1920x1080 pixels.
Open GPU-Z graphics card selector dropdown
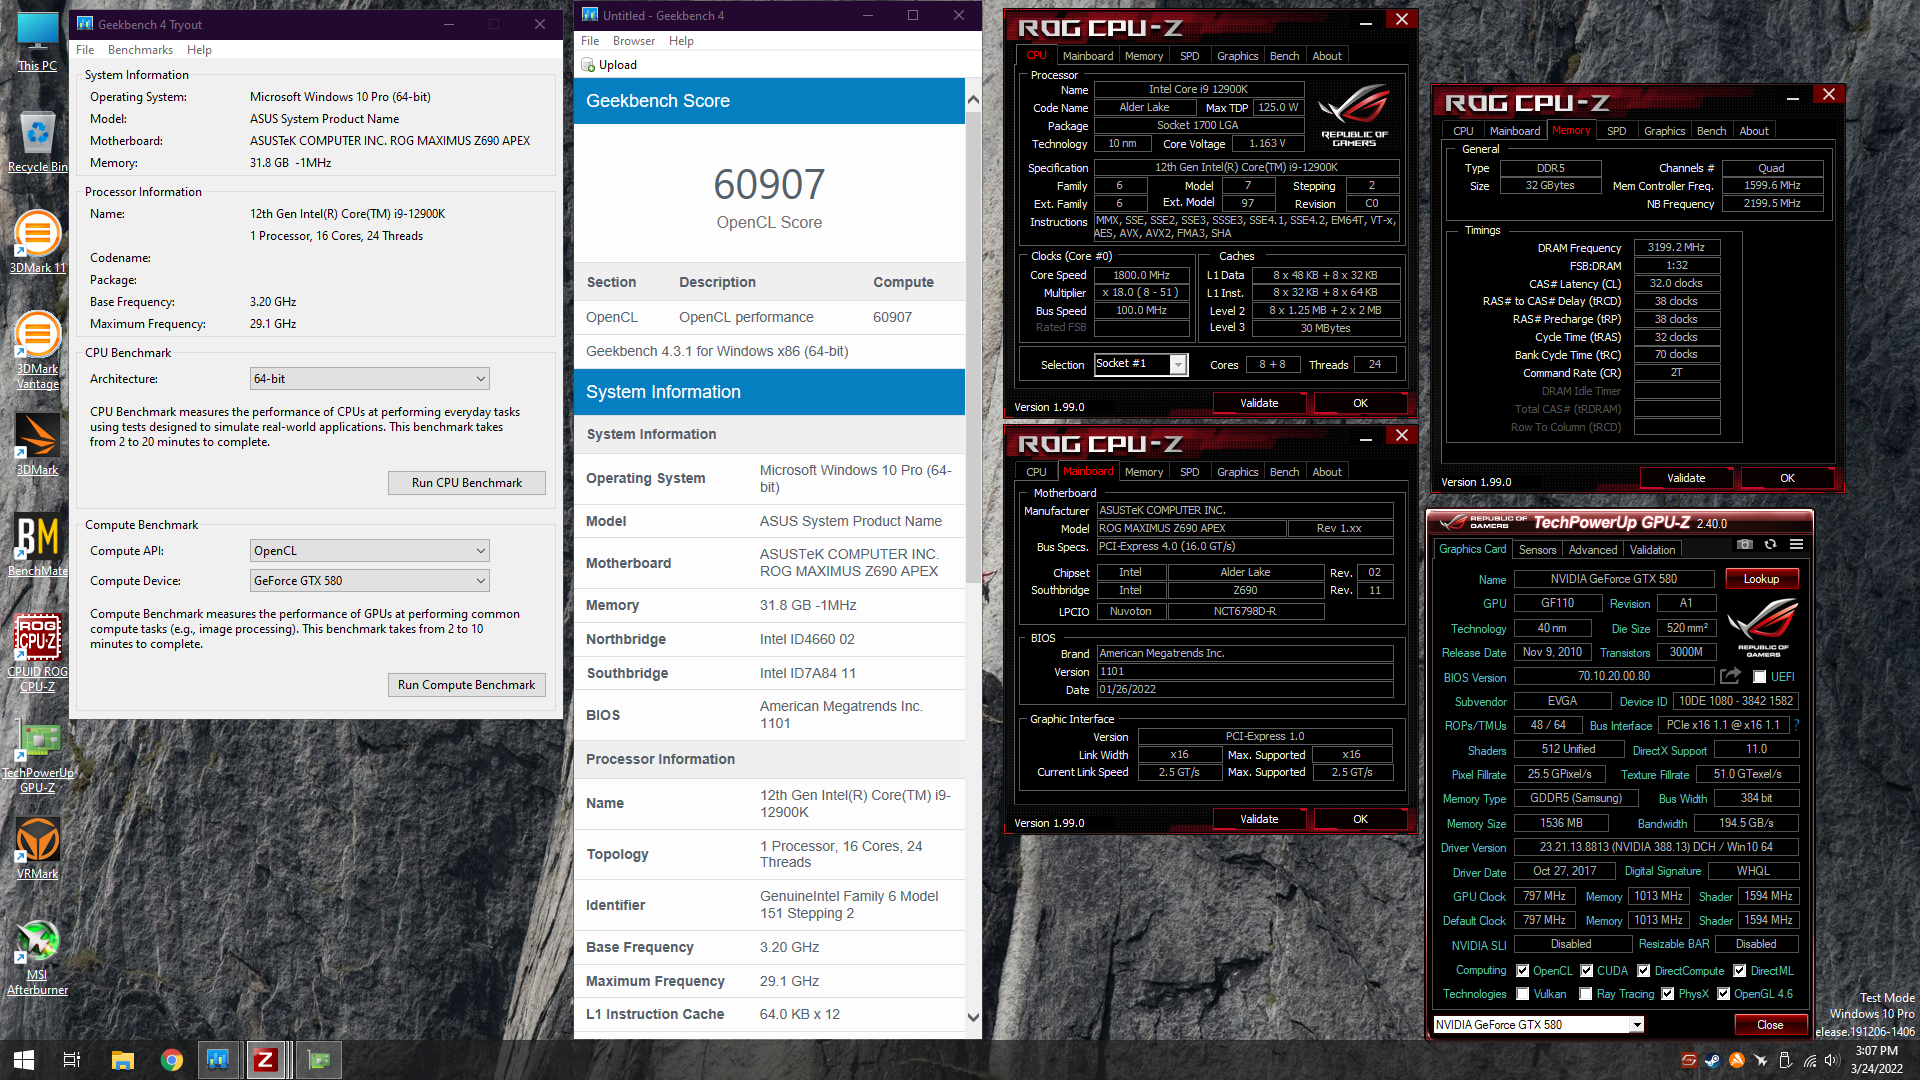pyautogui.click(x=1539, y=1025)
